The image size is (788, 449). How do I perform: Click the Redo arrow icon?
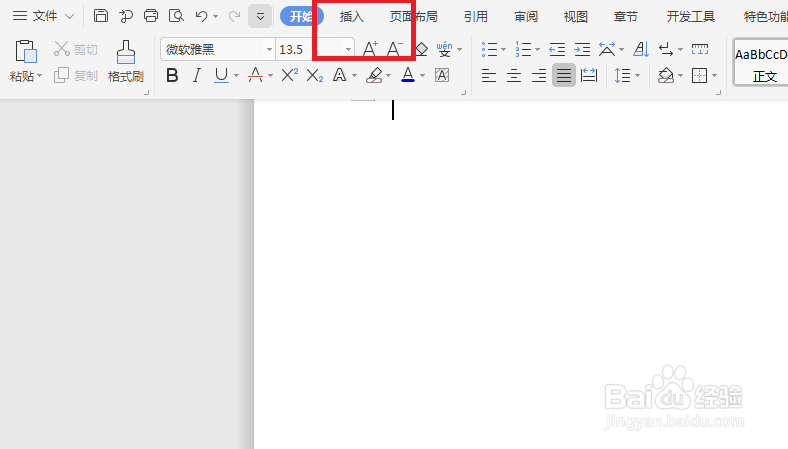(x=234, y=16)
